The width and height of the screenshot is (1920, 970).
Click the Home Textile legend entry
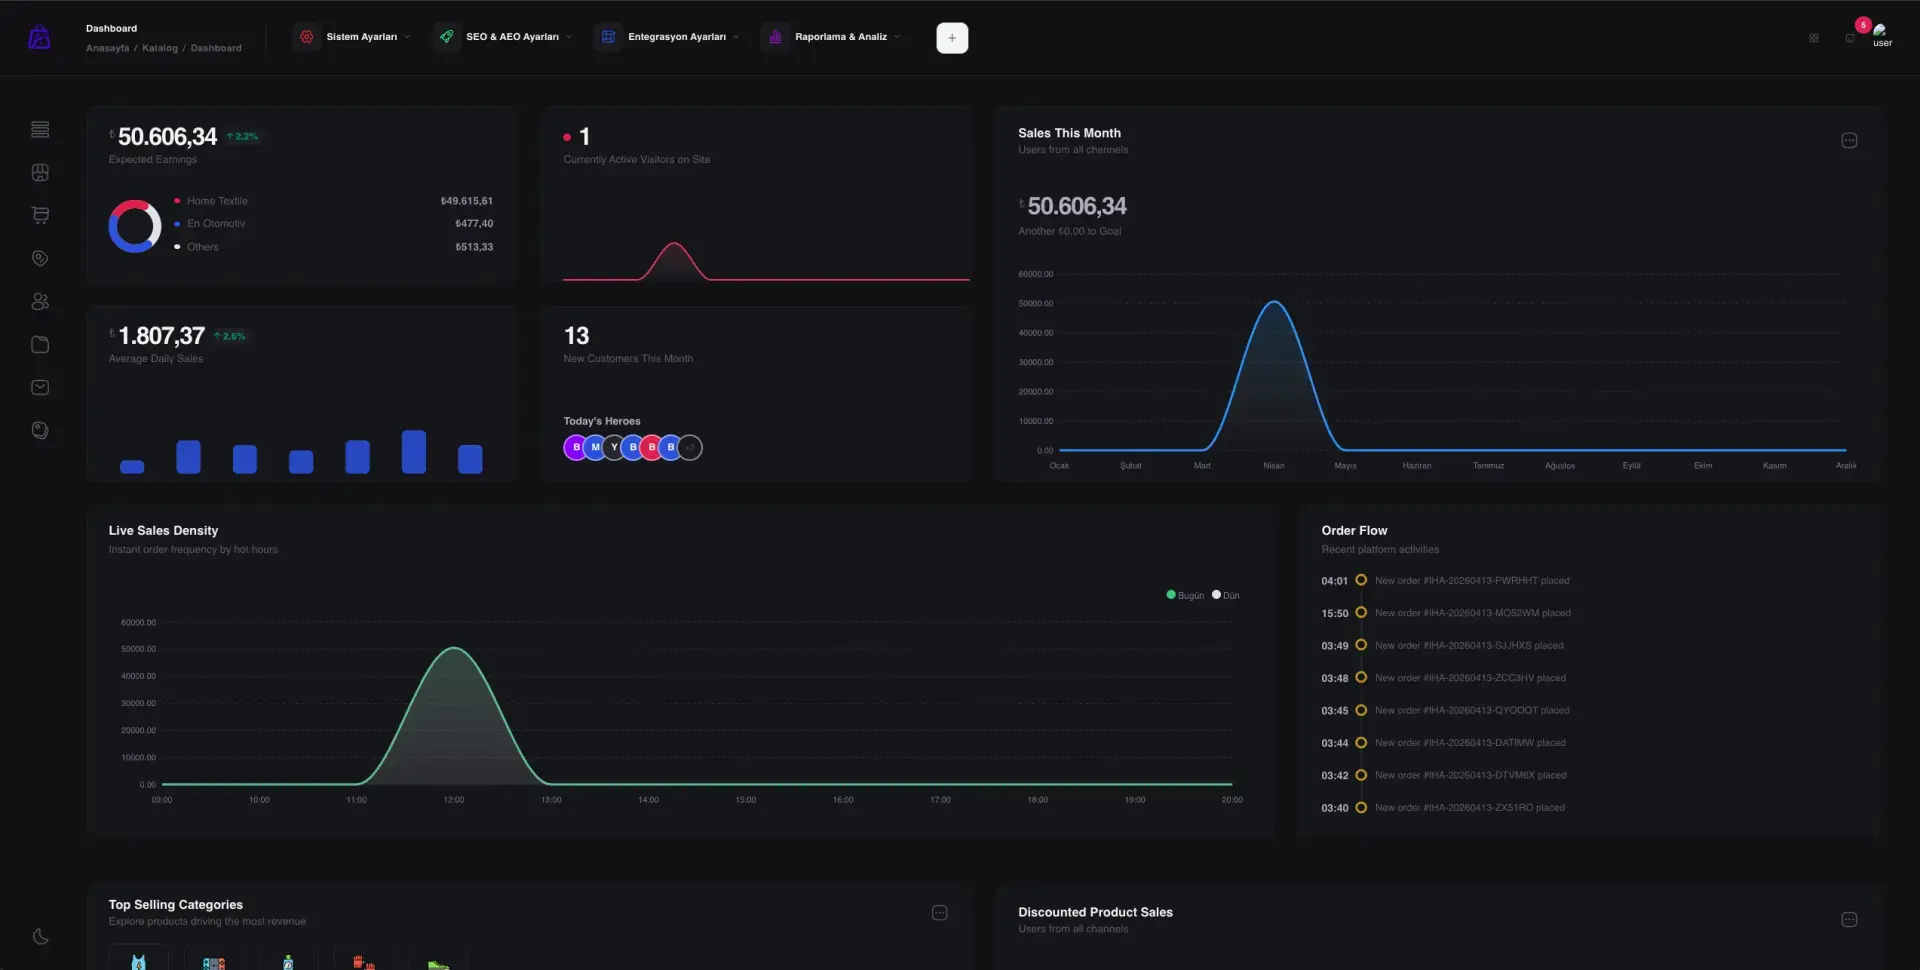pyautogui.click(x=217, y=201)
